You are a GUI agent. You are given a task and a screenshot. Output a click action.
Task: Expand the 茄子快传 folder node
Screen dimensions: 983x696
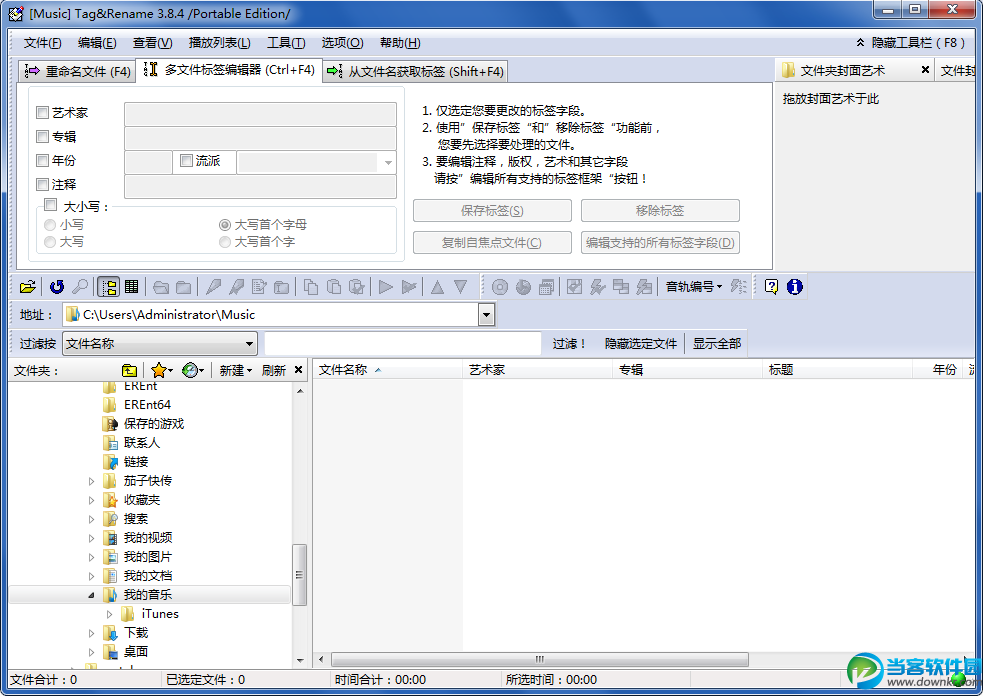pyautogui.click(x=92, y=481)
